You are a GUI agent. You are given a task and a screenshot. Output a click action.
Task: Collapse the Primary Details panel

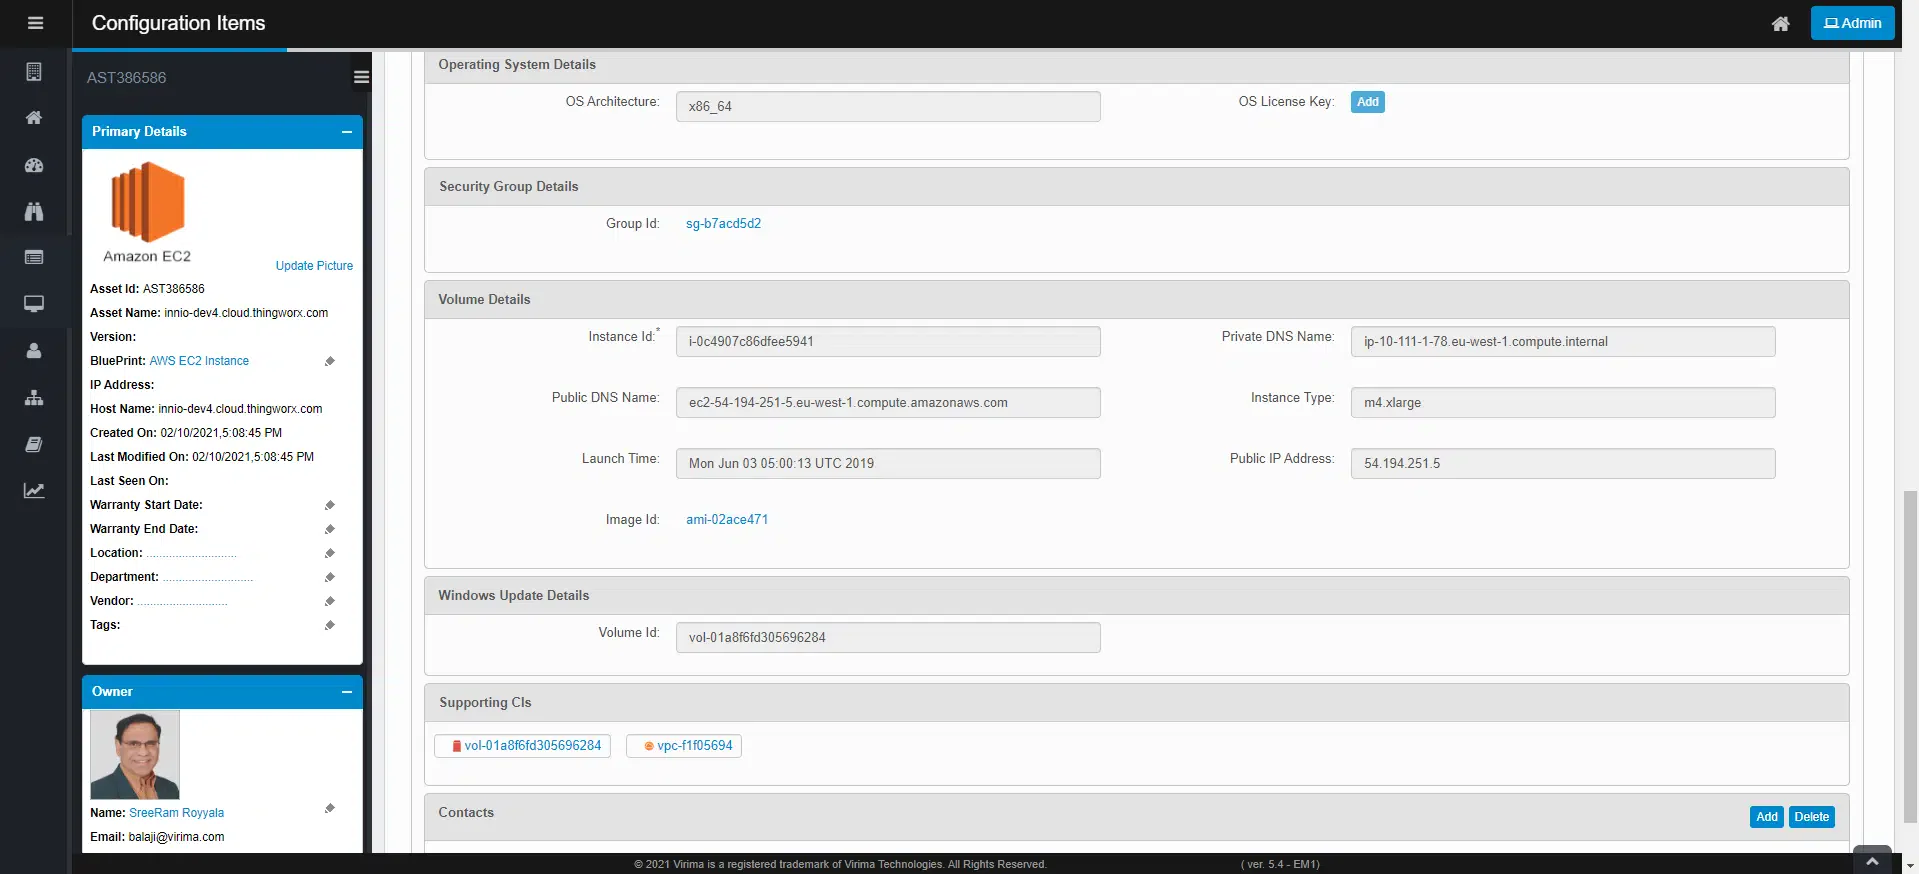click(347, 132)
